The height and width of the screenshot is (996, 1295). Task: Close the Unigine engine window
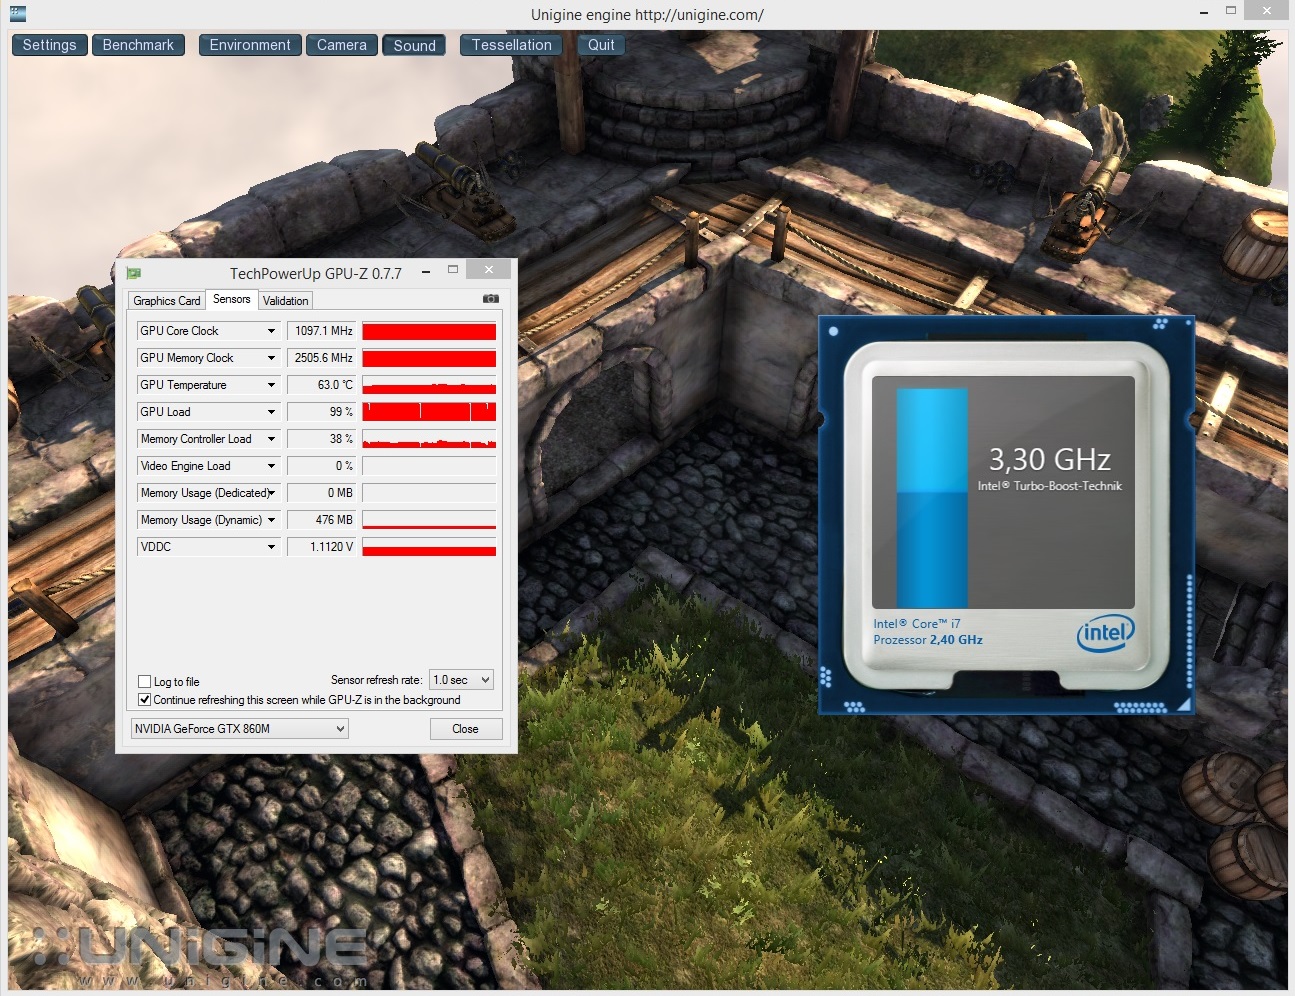pyautogui.click(x=1267, y=11)
